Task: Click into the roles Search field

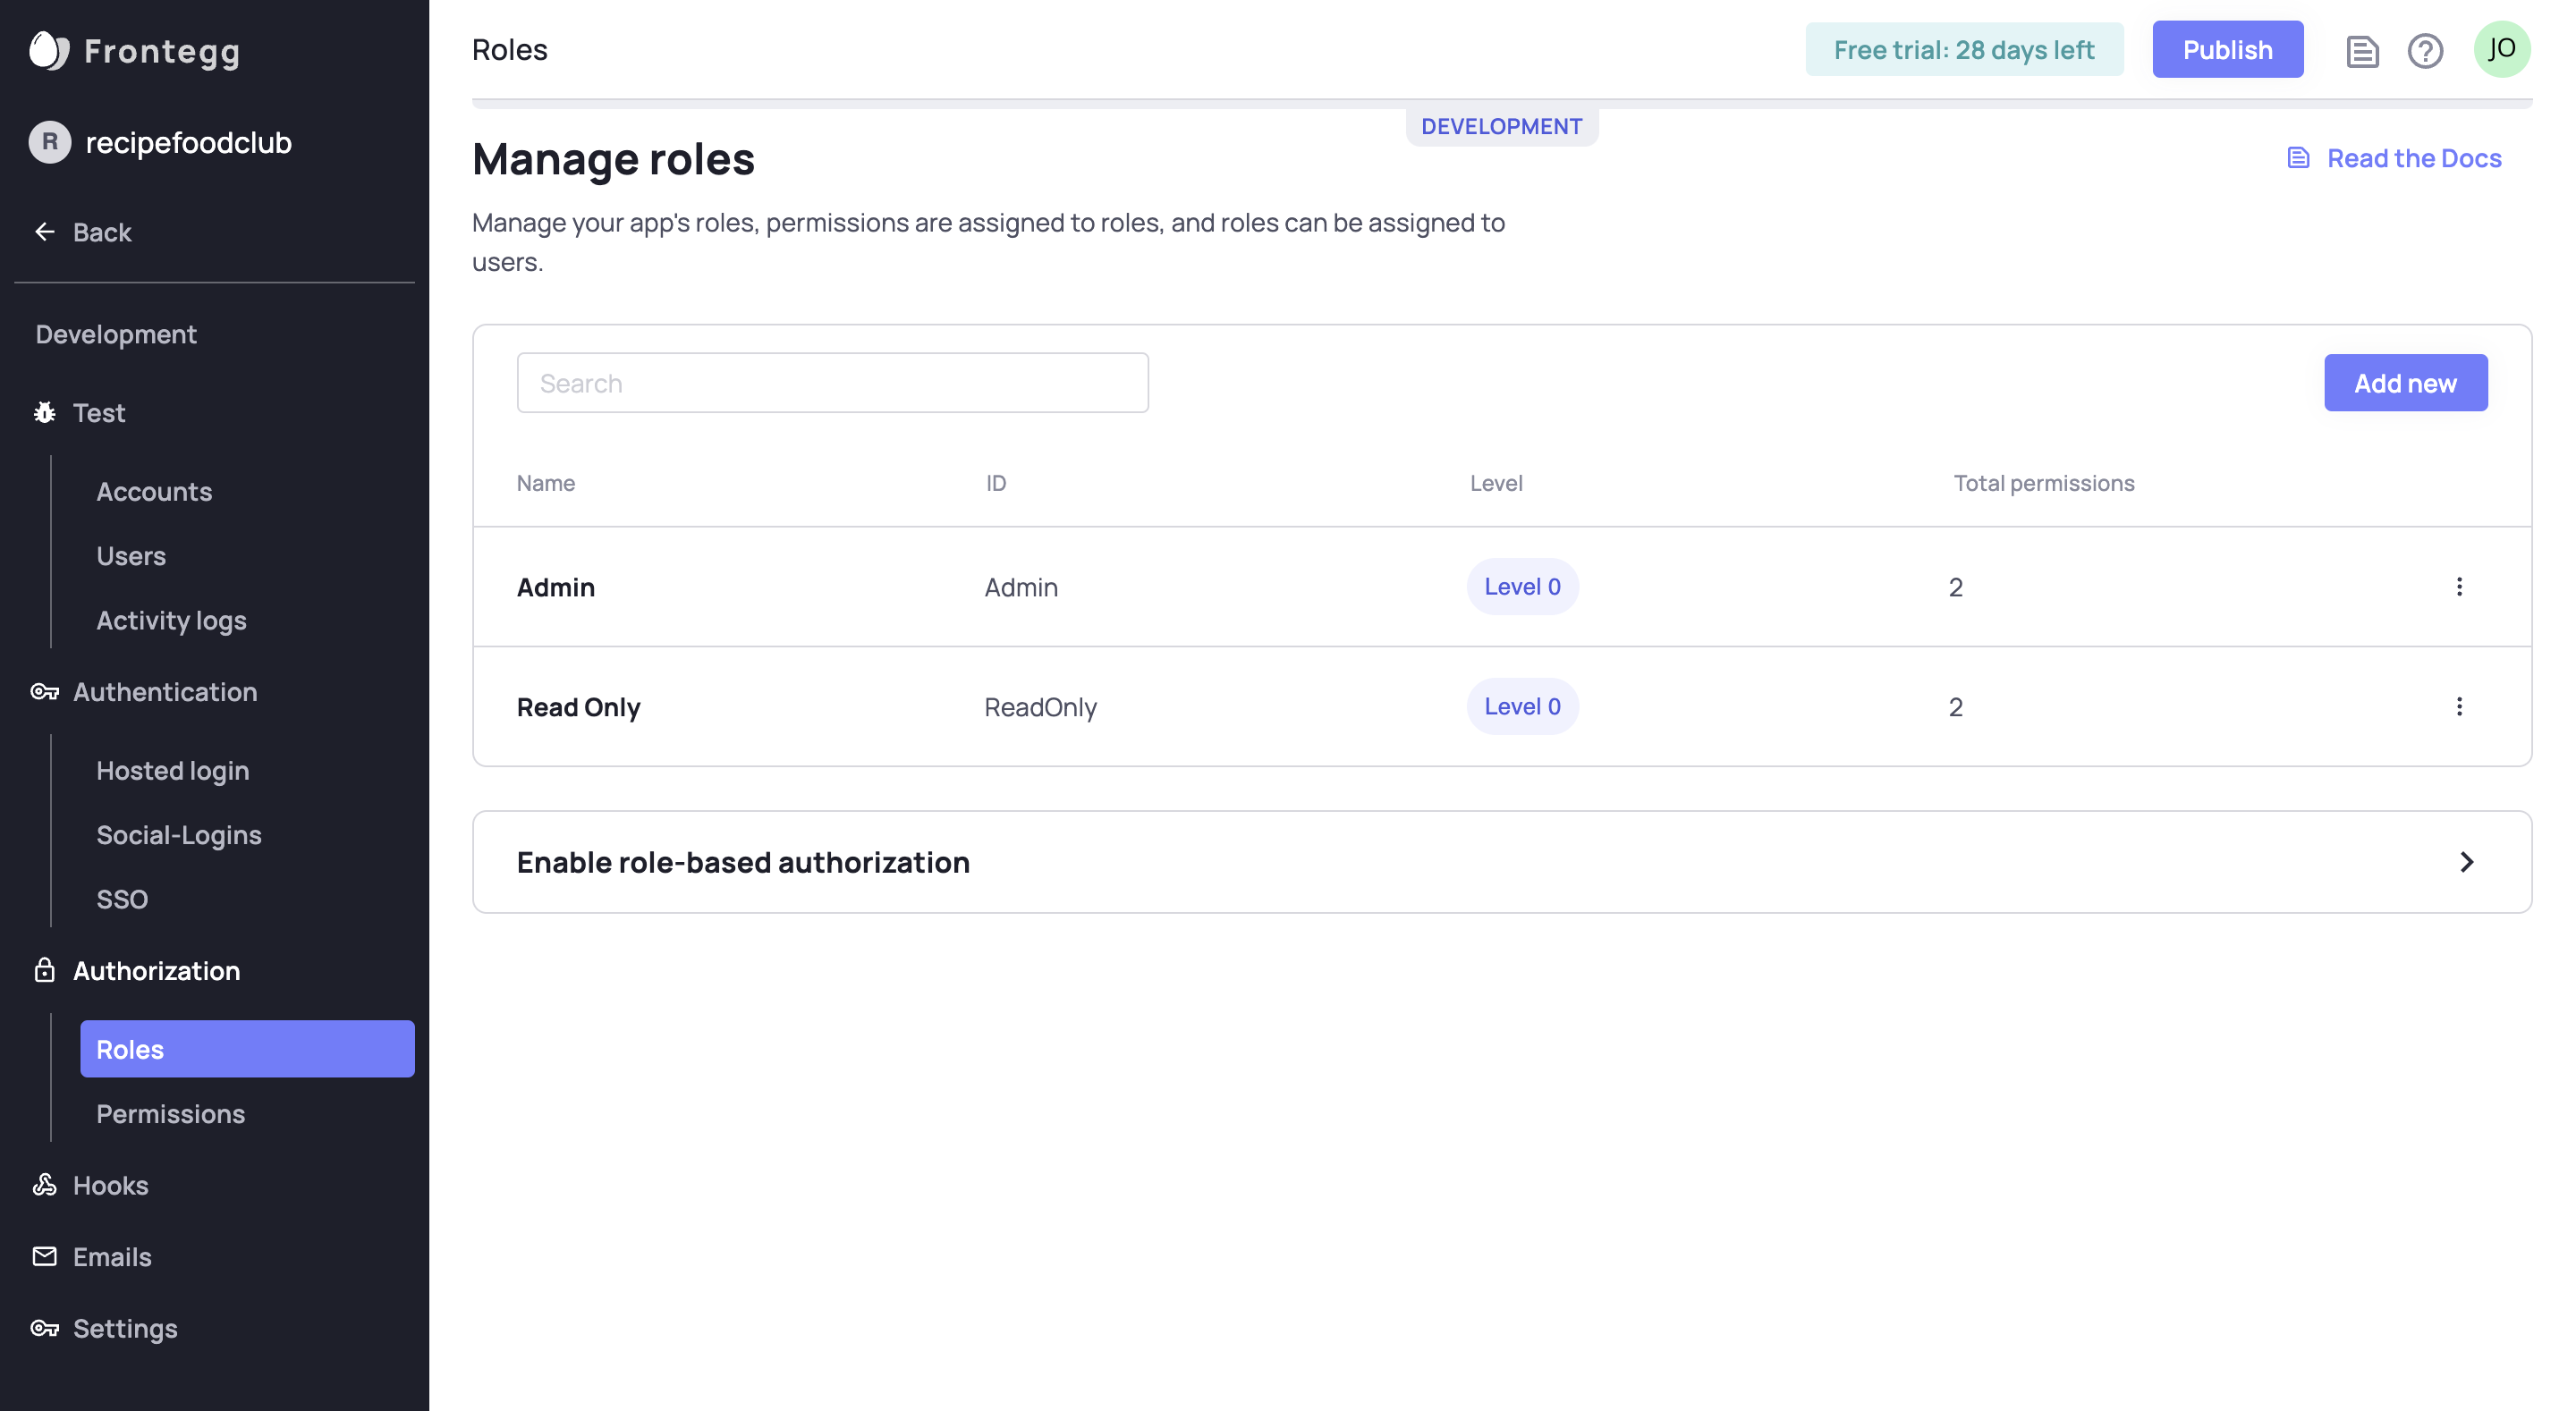Action: point(833,383)
